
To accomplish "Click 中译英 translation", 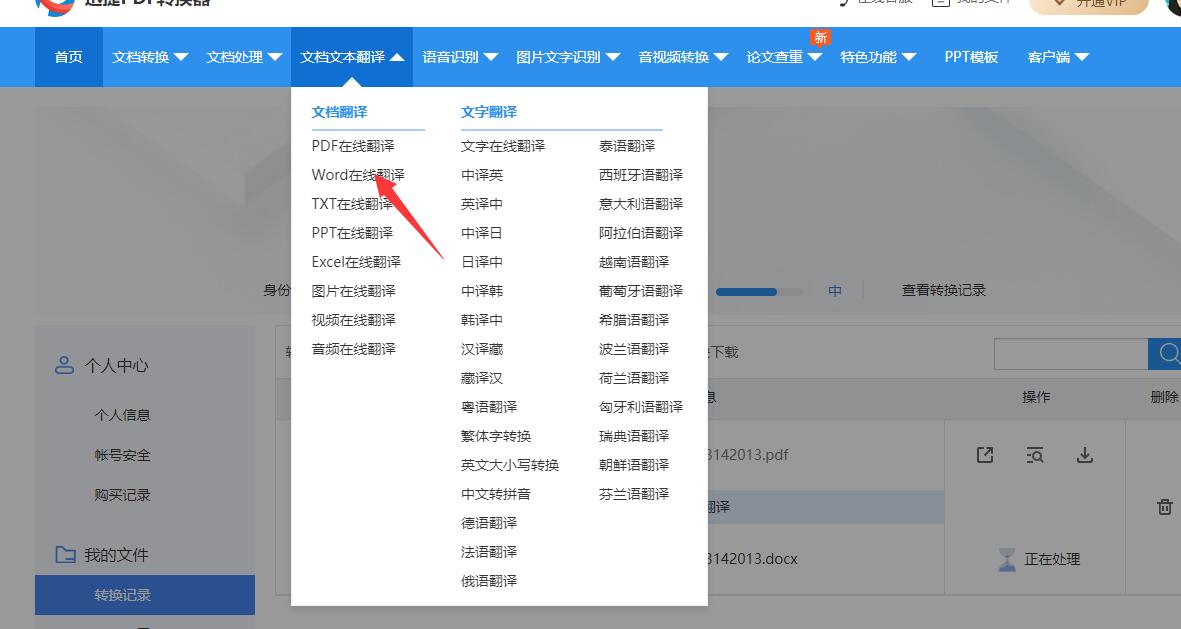I will (x=482, y=175).
